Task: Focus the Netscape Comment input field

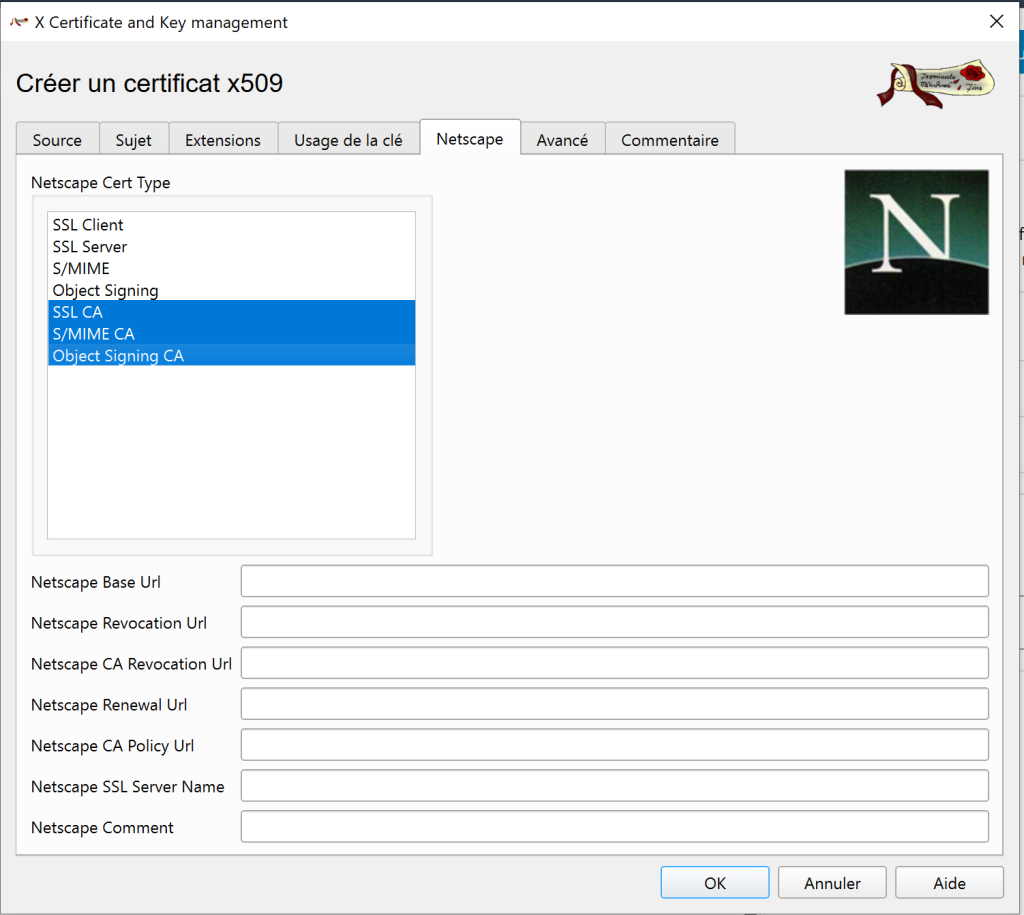Action: coord(614,828)
